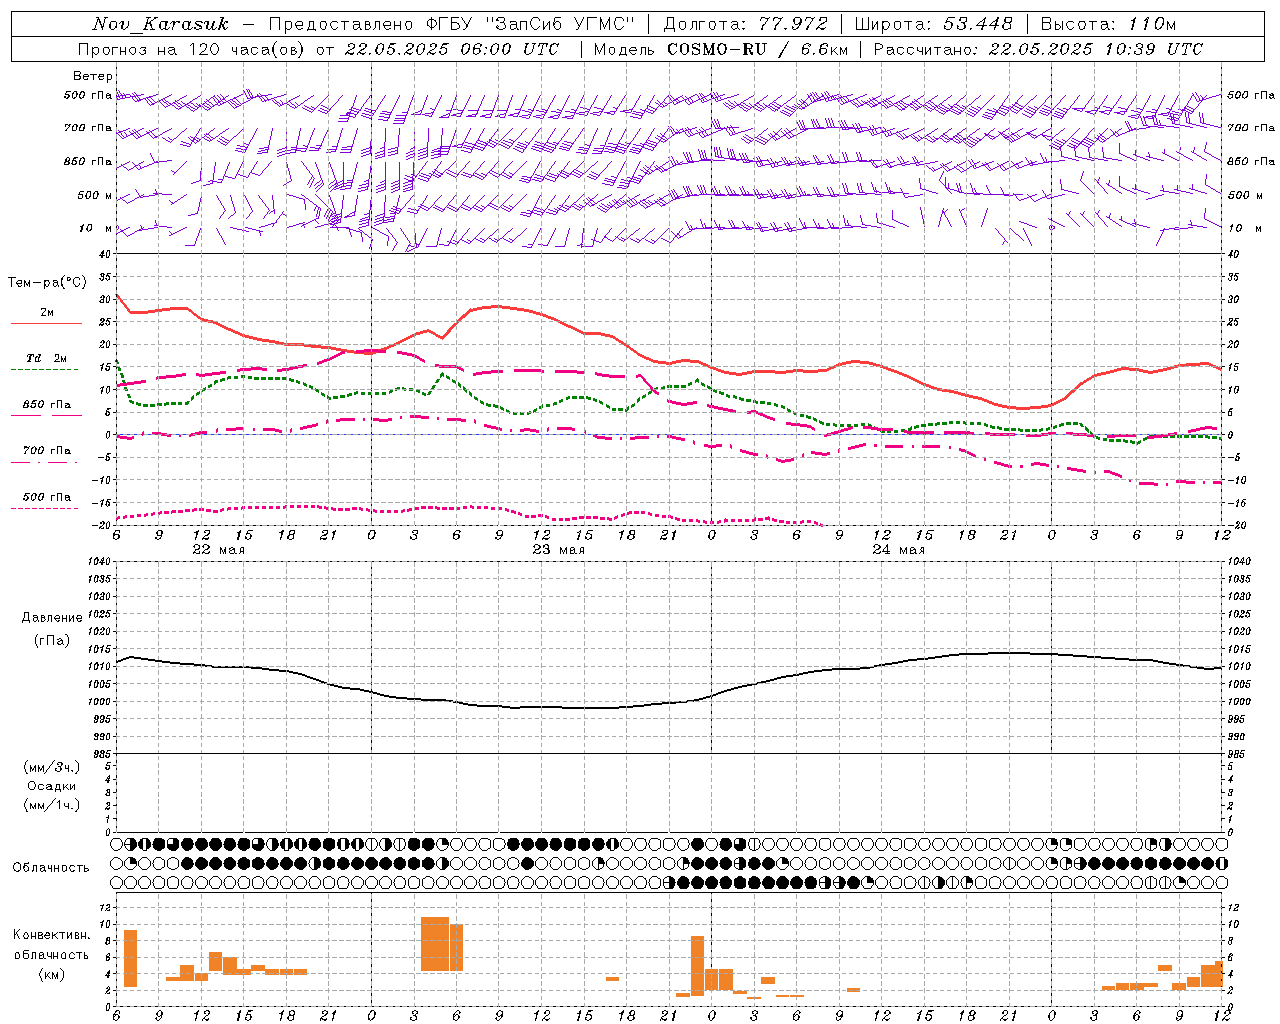Click the forecast text Прогноз на 120 часа(ов)
Screen dimensions: 1280x1024
[193, 49]
